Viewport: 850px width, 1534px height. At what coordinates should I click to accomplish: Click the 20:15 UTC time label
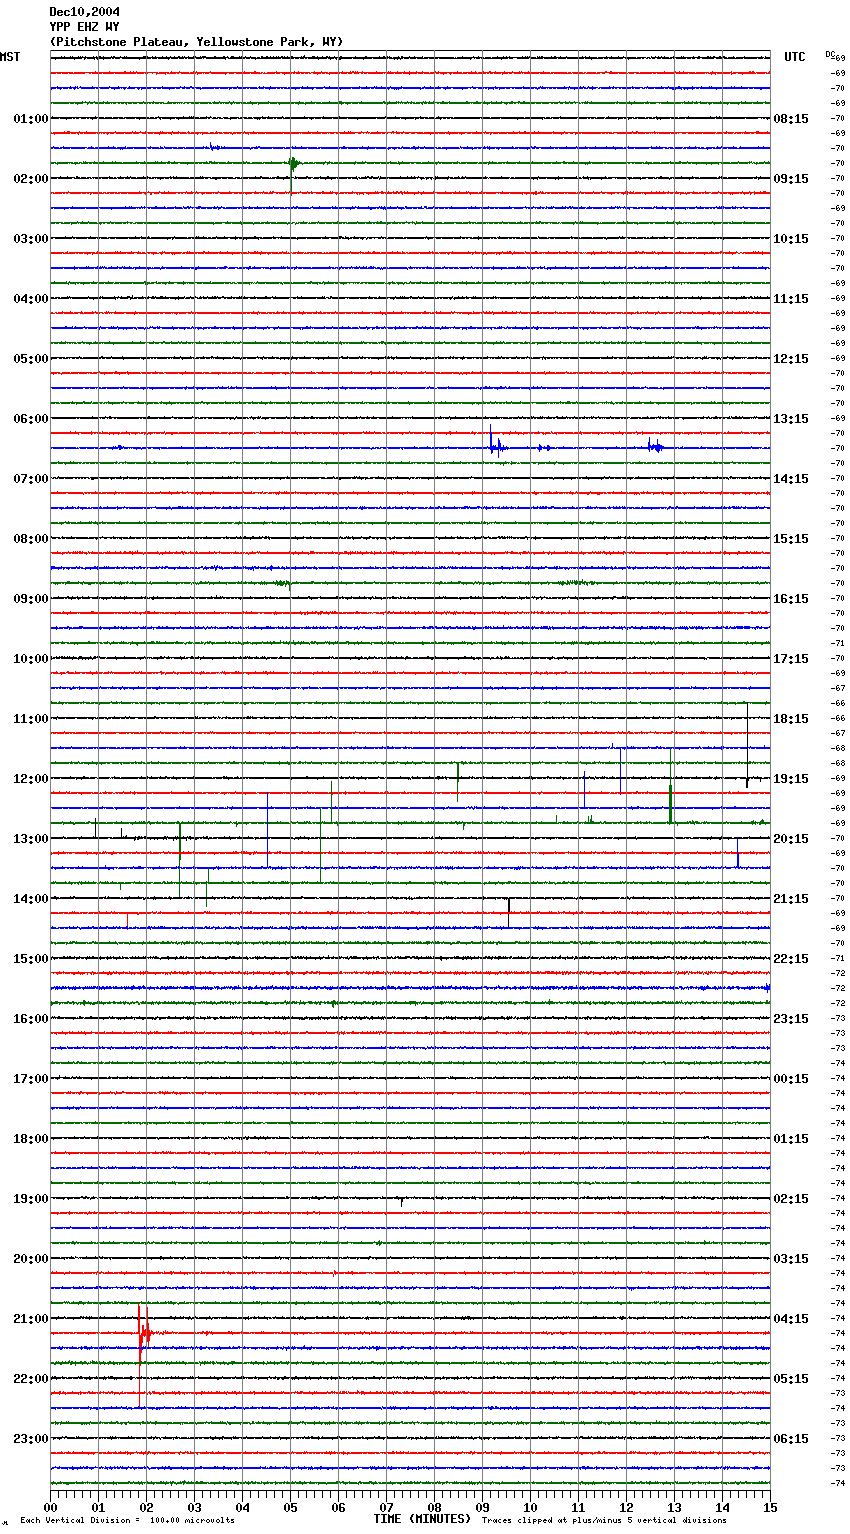[791, 839]
